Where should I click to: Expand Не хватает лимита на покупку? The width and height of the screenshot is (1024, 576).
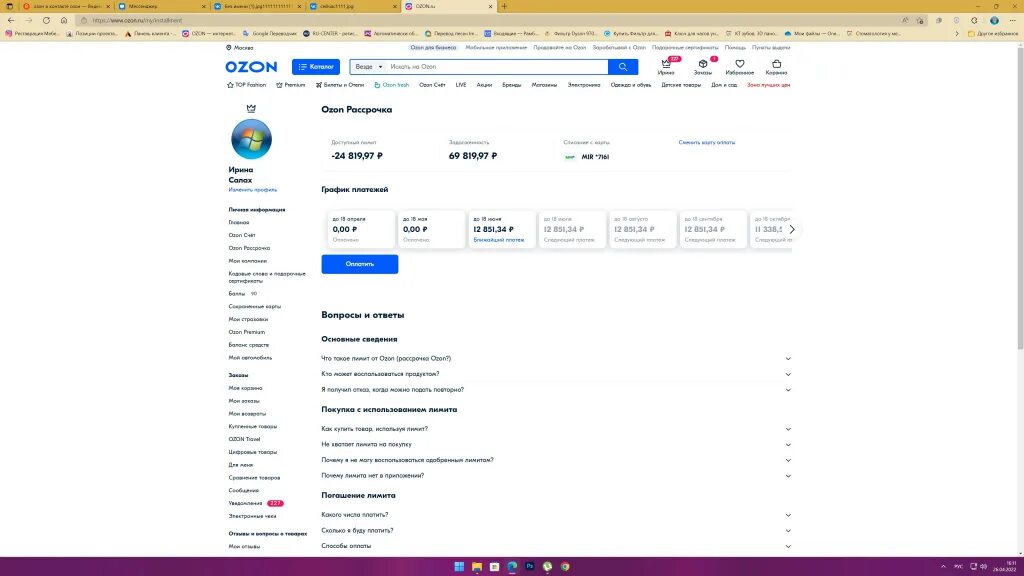click(x=556, y=445)
